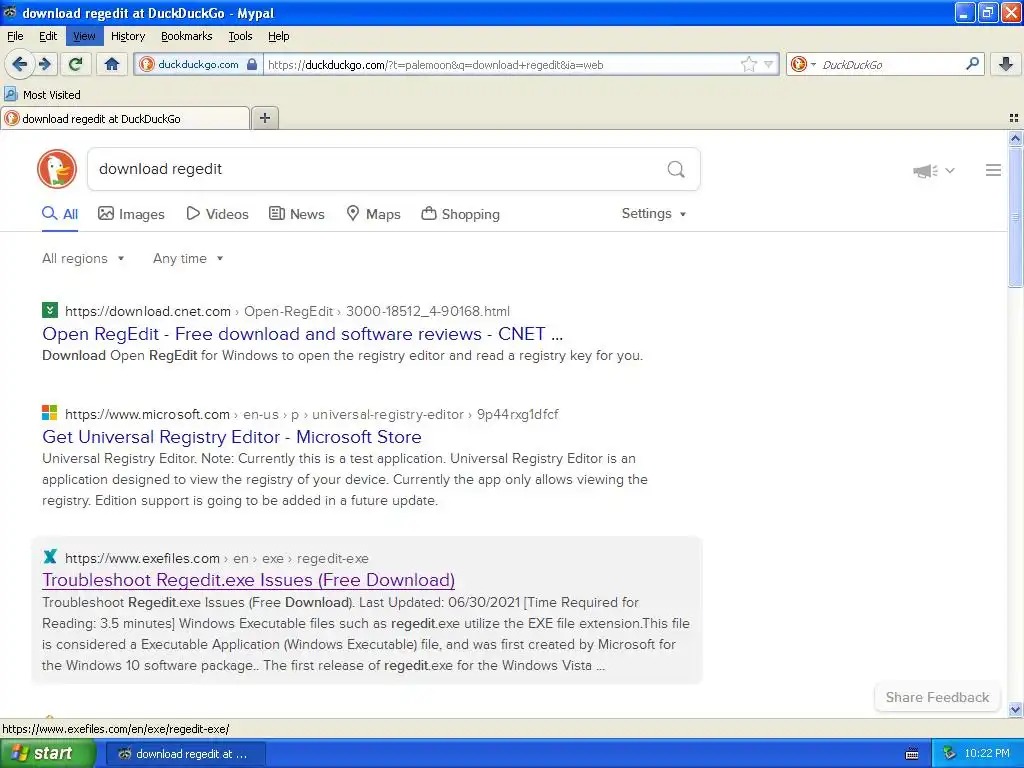Screen dimensions: 1024x768
Task: Open the File menu
Action: pyautogui.click(x=15, y=36)
